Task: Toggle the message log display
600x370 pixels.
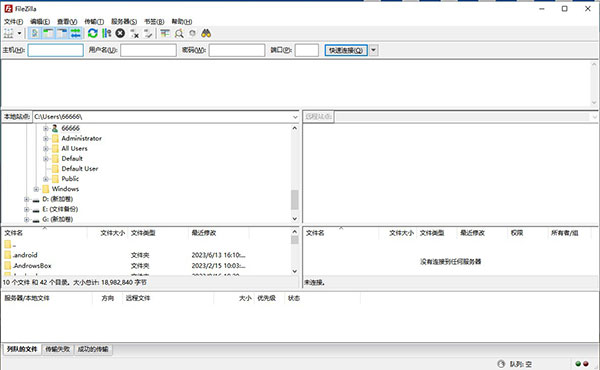Action: [x=34, y=34]
